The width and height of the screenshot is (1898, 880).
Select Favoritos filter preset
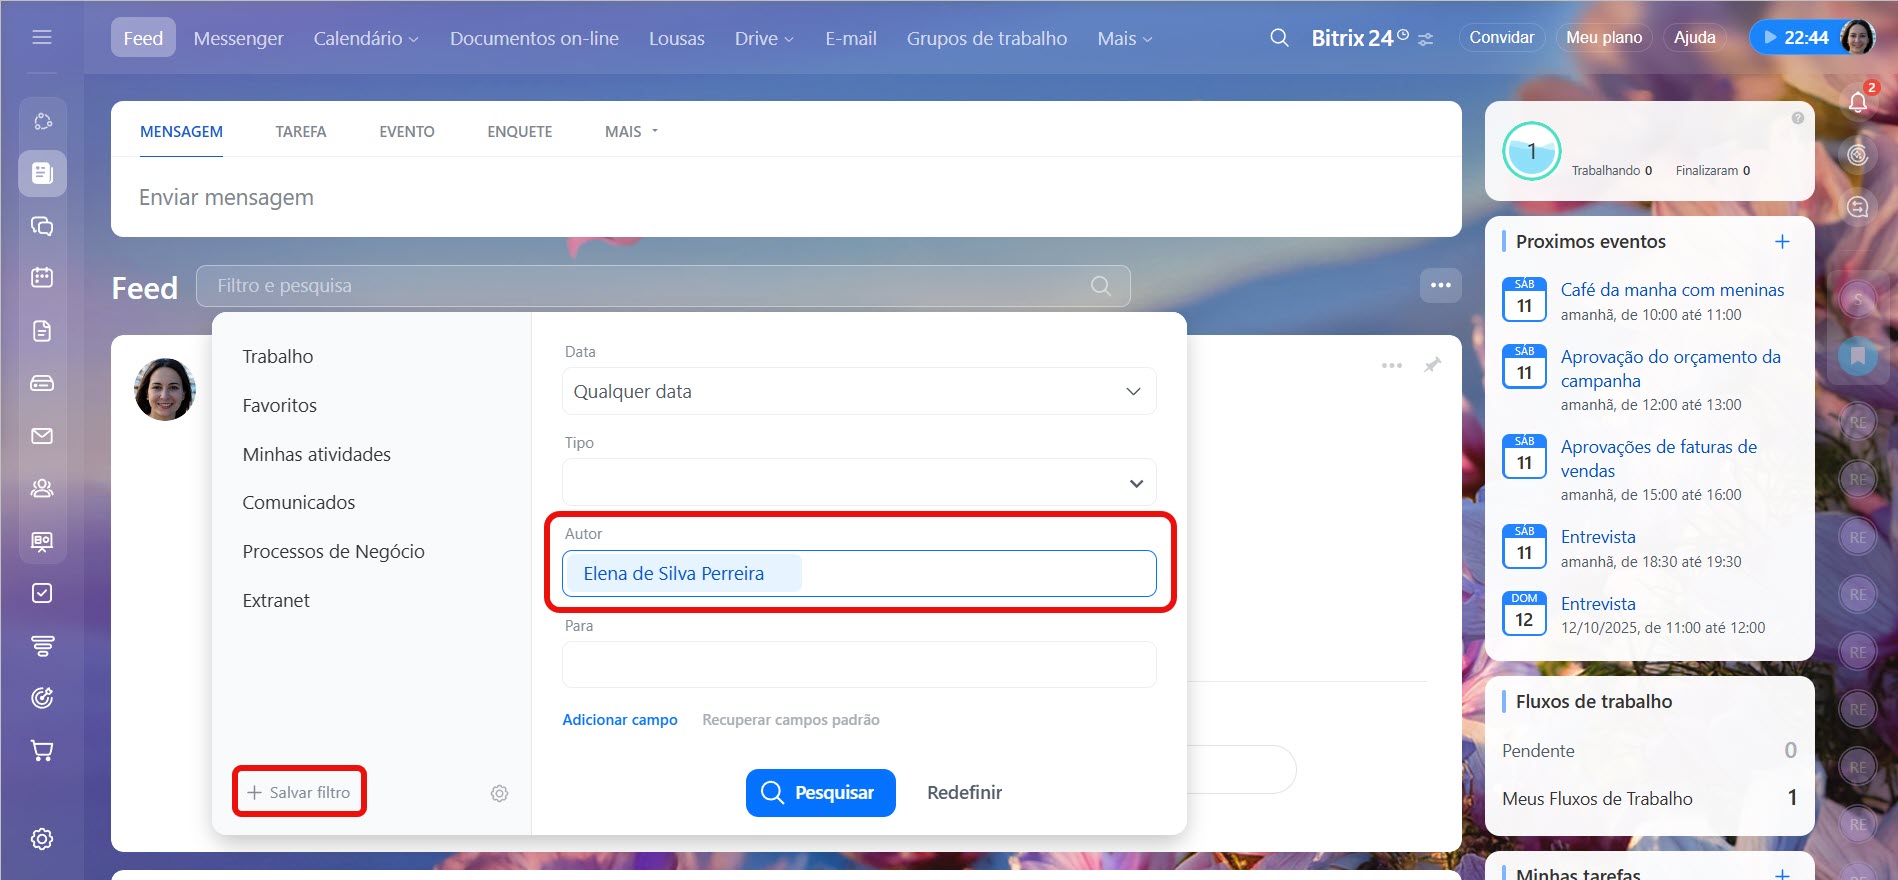[x=279, y=406]
